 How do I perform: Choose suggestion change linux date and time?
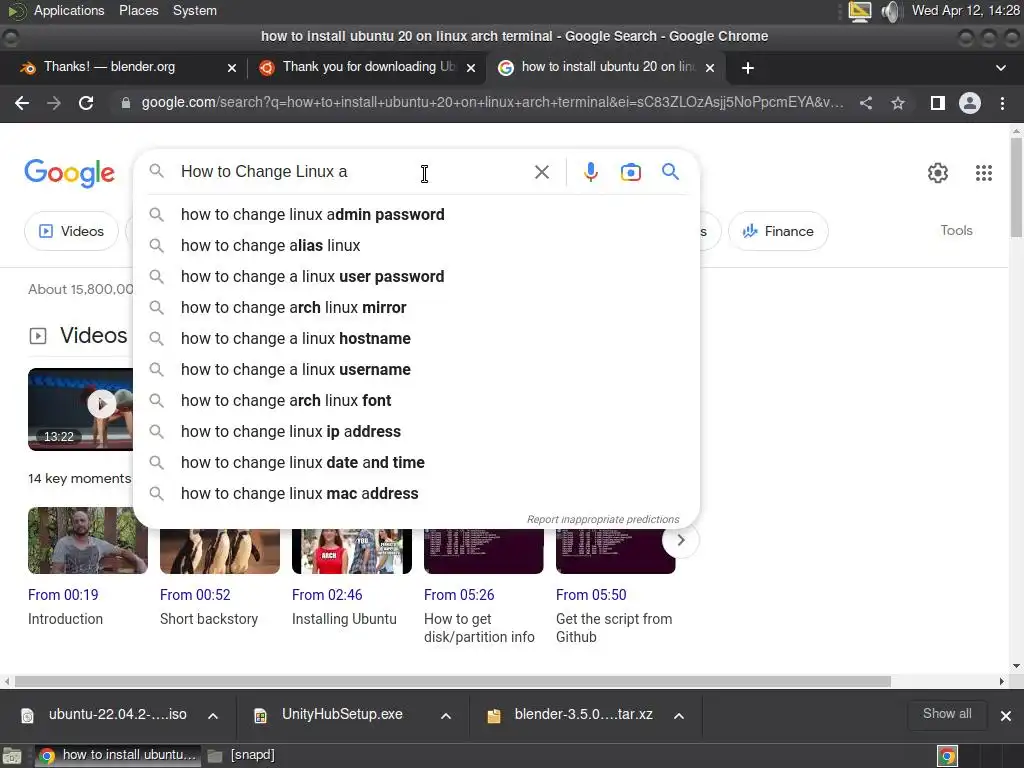(x=416, y=463)
